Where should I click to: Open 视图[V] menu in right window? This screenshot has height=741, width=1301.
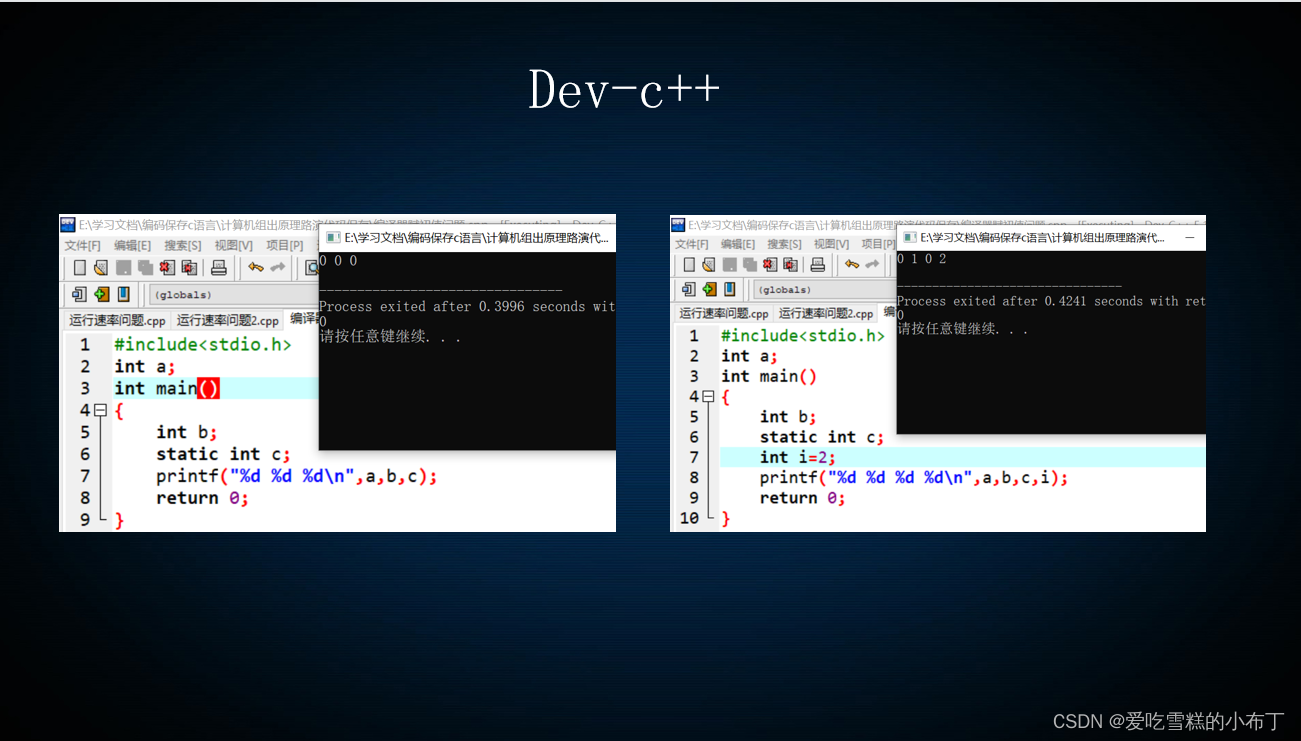(x=831, y=244)
